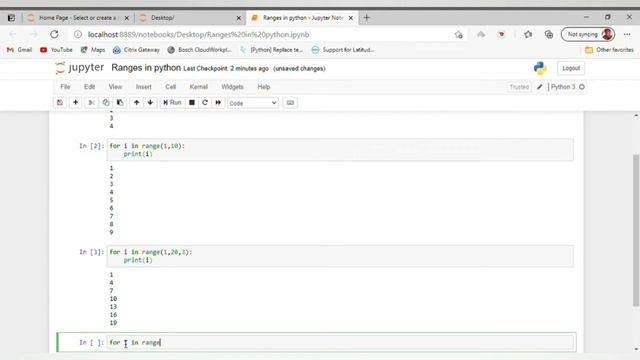640x360 pixels.
Task: Open cell type Code dropdown
Action: point(253,103)
